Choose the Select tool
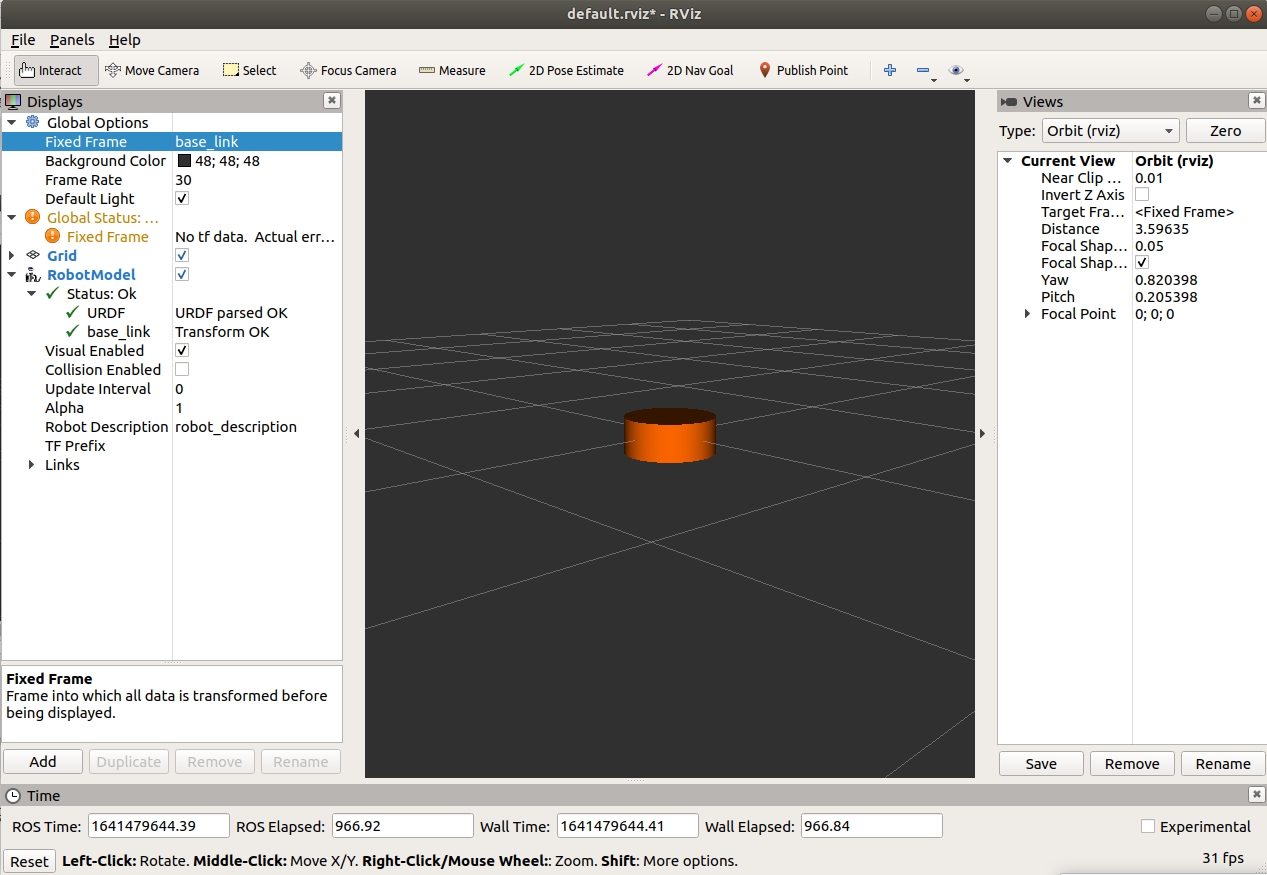 249,70
